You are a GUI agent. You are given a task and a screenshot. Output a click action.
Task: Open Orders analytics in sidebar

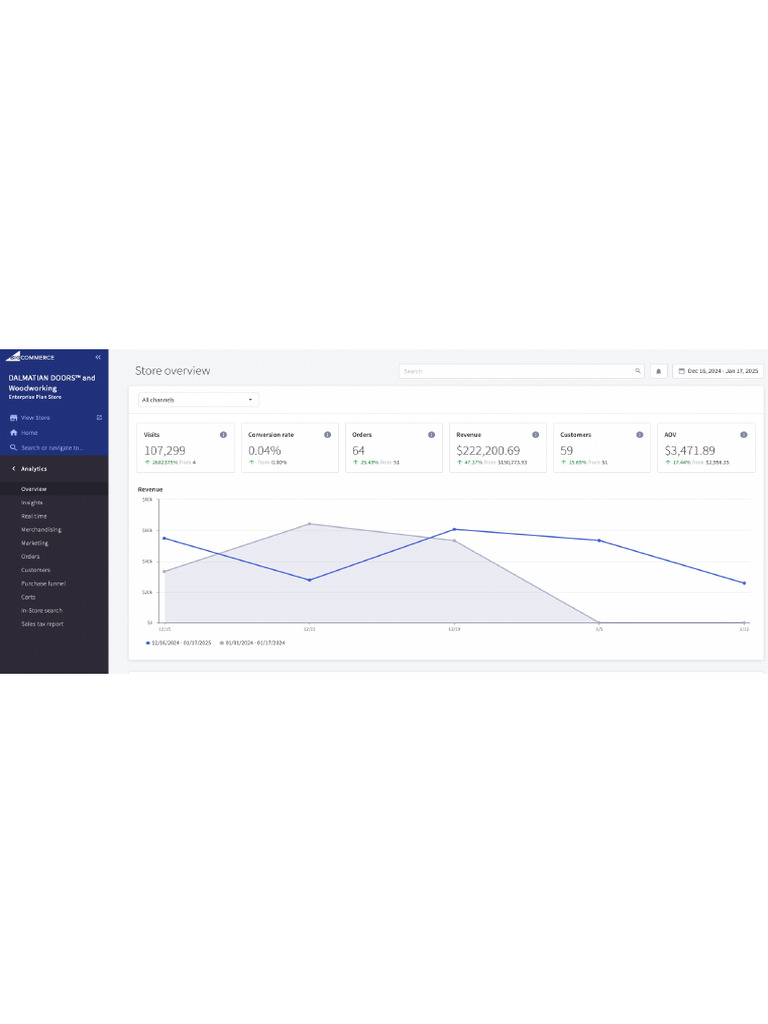point(30,557)
